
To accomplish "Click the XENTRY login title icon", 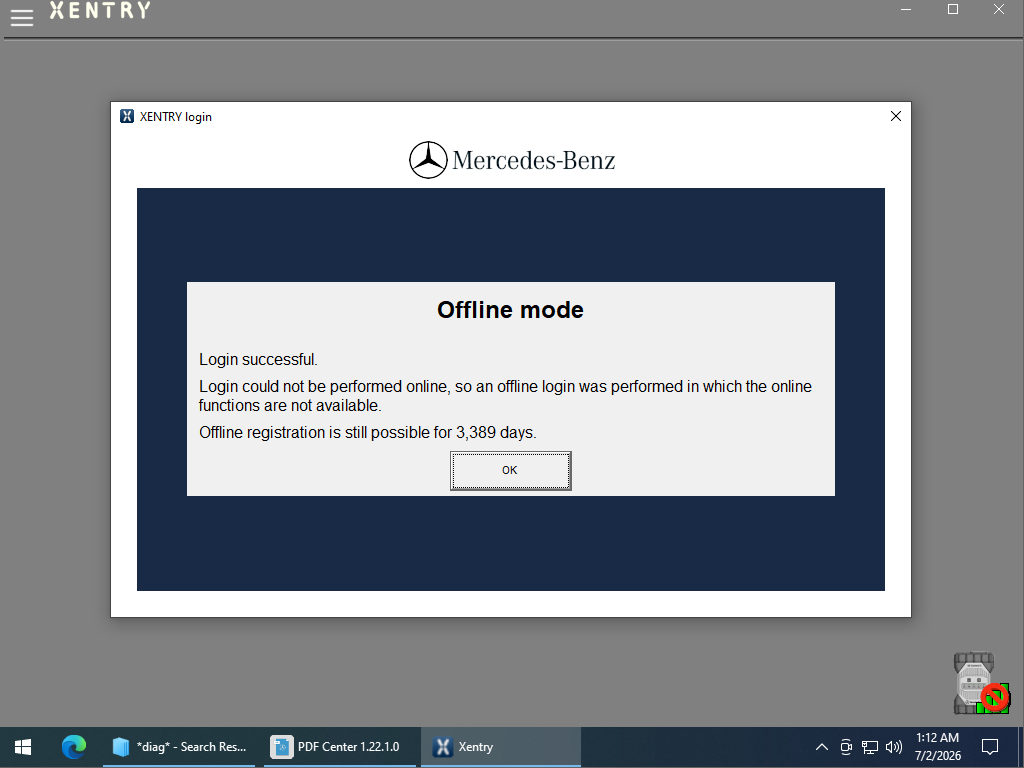I will pyautogui.click(x=127, y=116).
